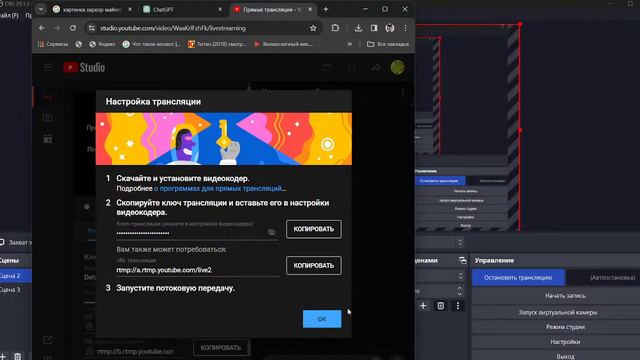This screenshot has width=640, height=360.
Task: Show more bookmarks chevron
Action: [x=350, y=44]
